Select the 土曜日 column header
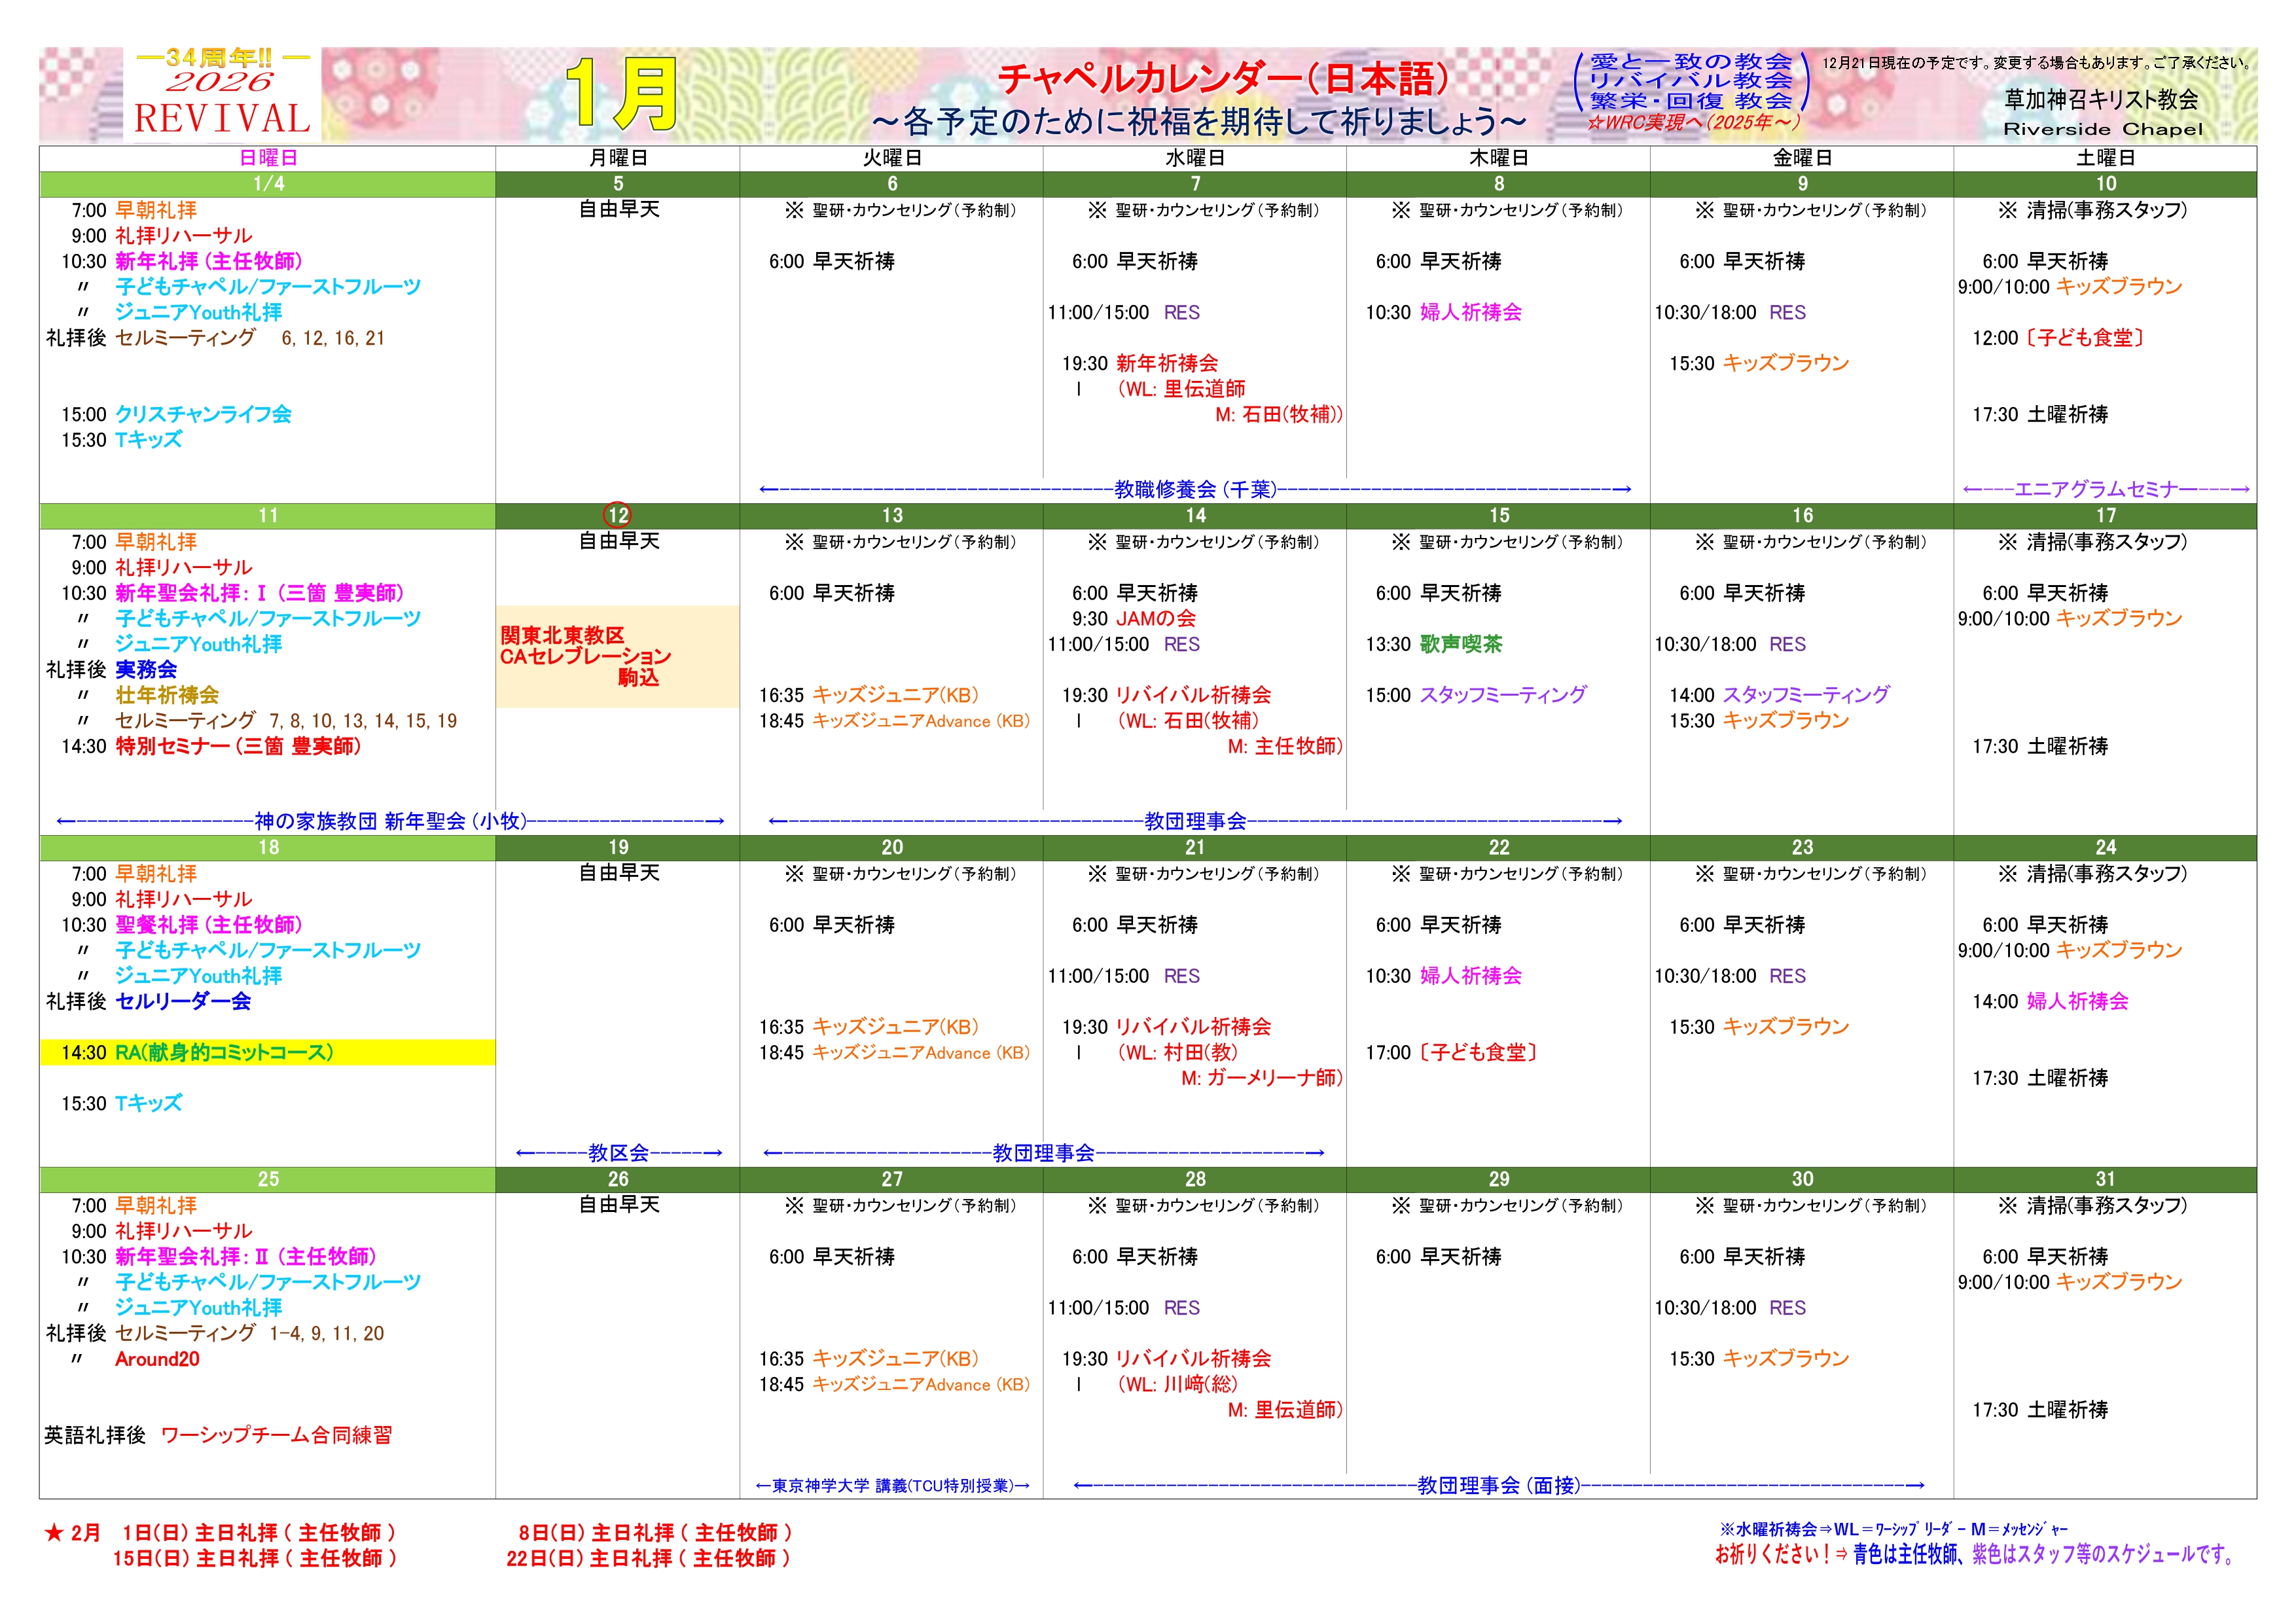This screenshot has width=2296, height=1623. (2105, 158)
